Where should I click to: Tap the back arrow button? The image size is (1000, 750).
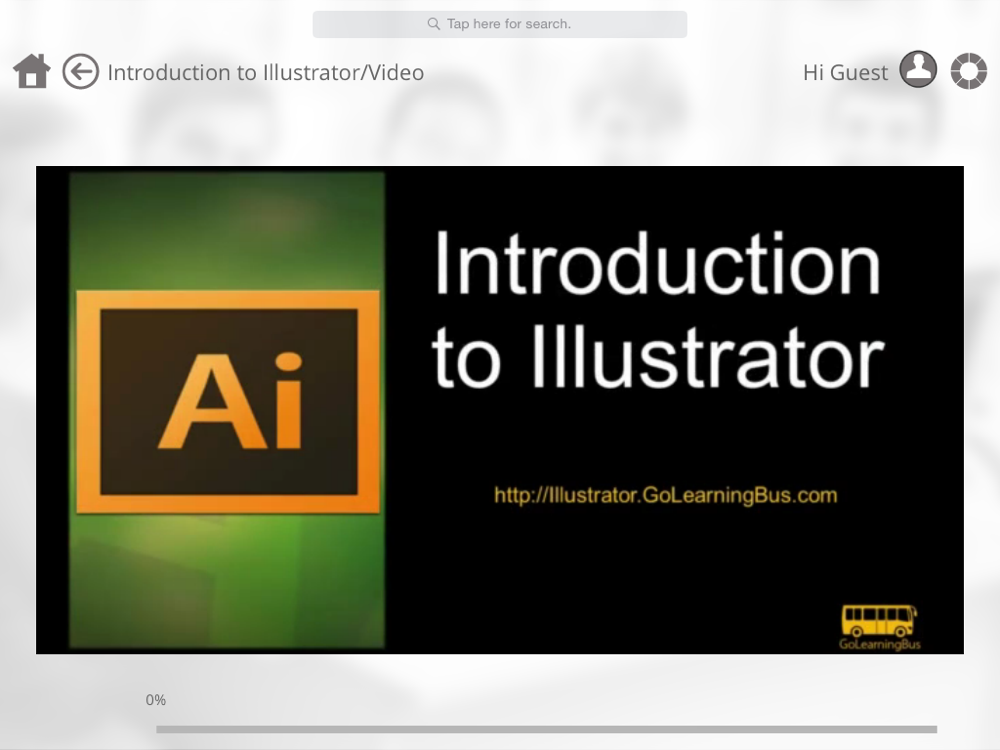pyautogui.click(x=80, y=71)
